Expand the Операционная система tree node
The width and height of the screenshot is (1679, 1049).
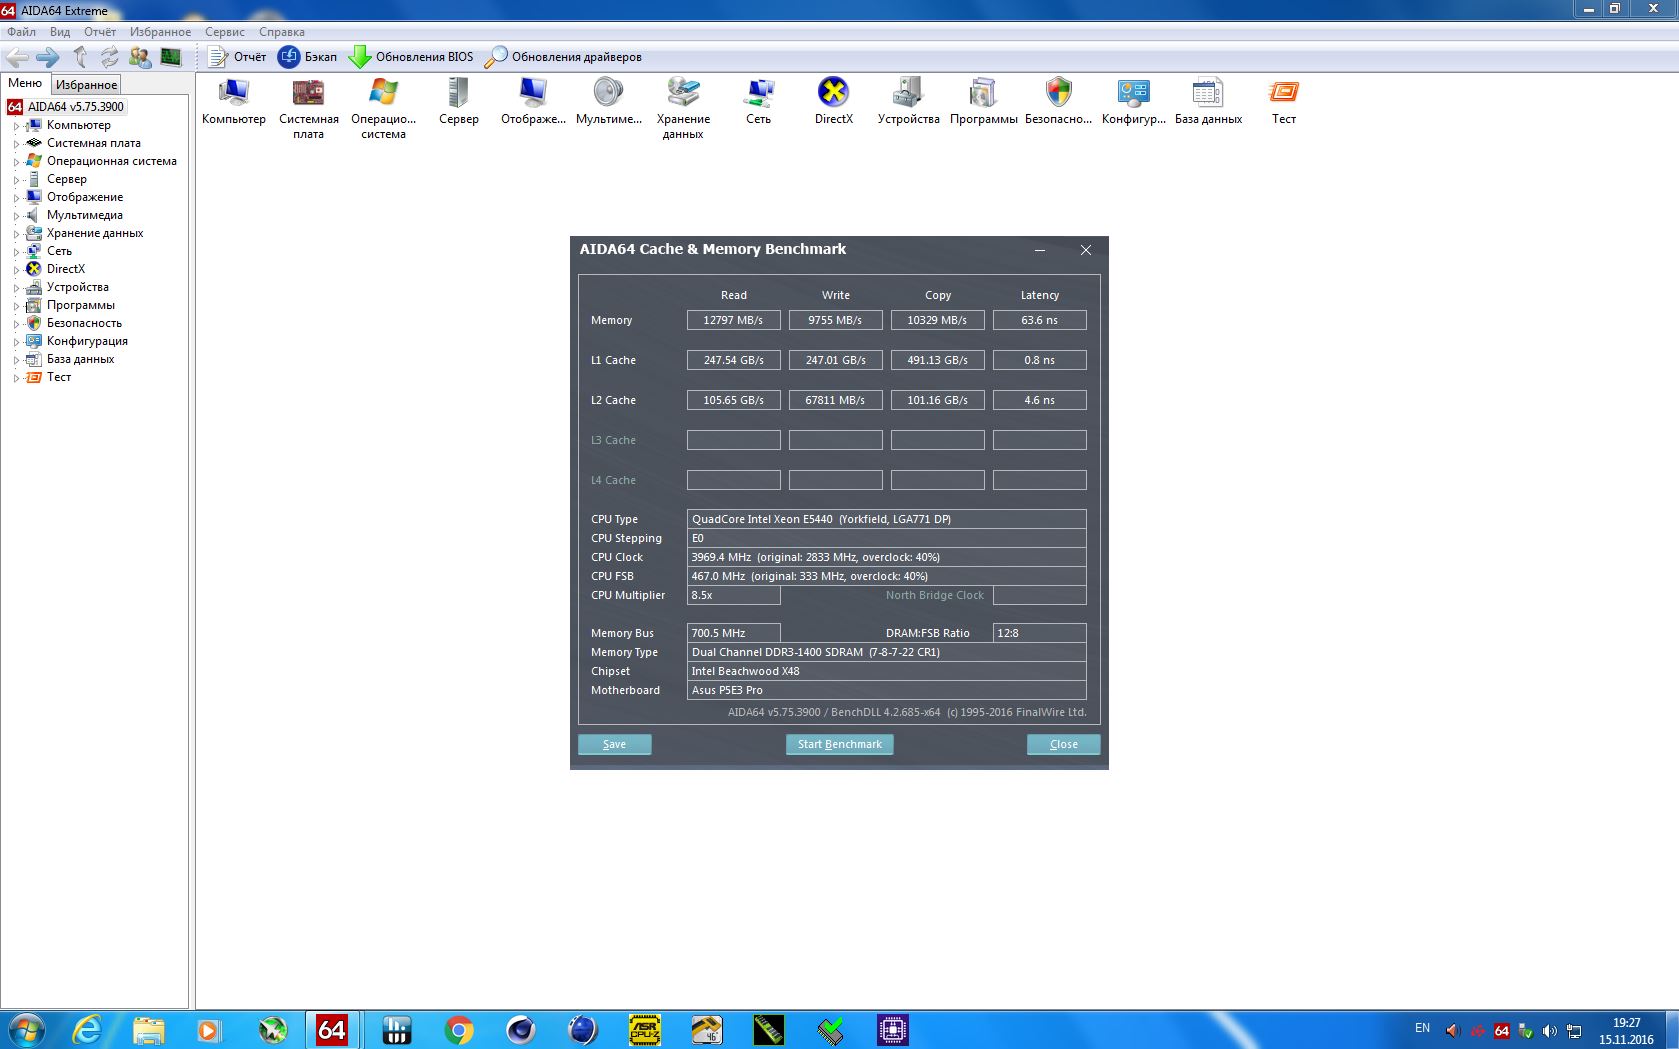point(16,162)
